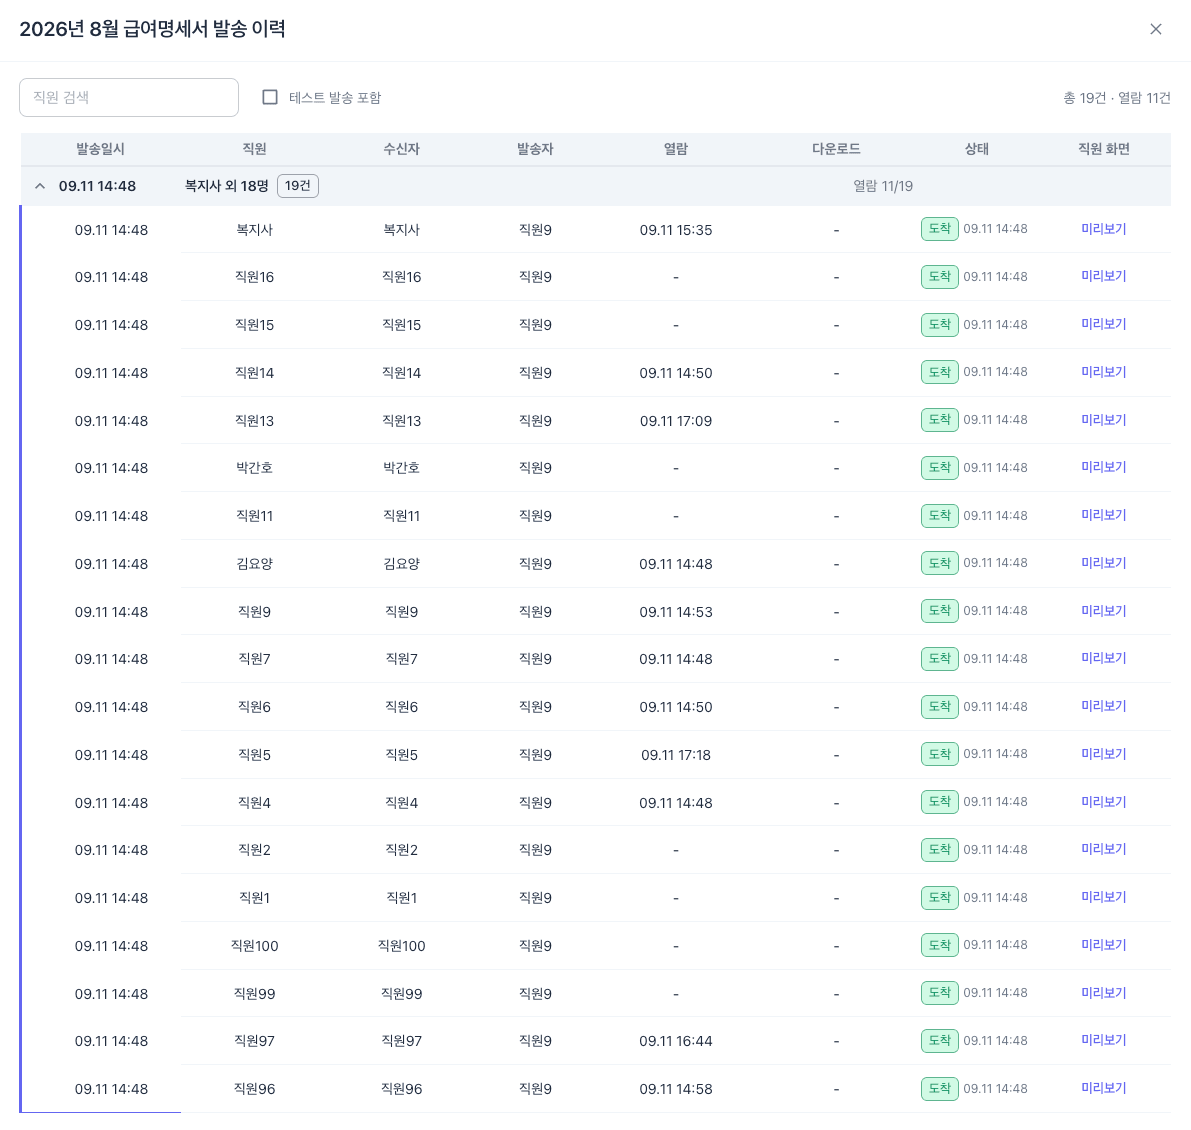1191x1130 pixels.
Task: Click the 열람 11/19 summary text
Action: (883, 186)
